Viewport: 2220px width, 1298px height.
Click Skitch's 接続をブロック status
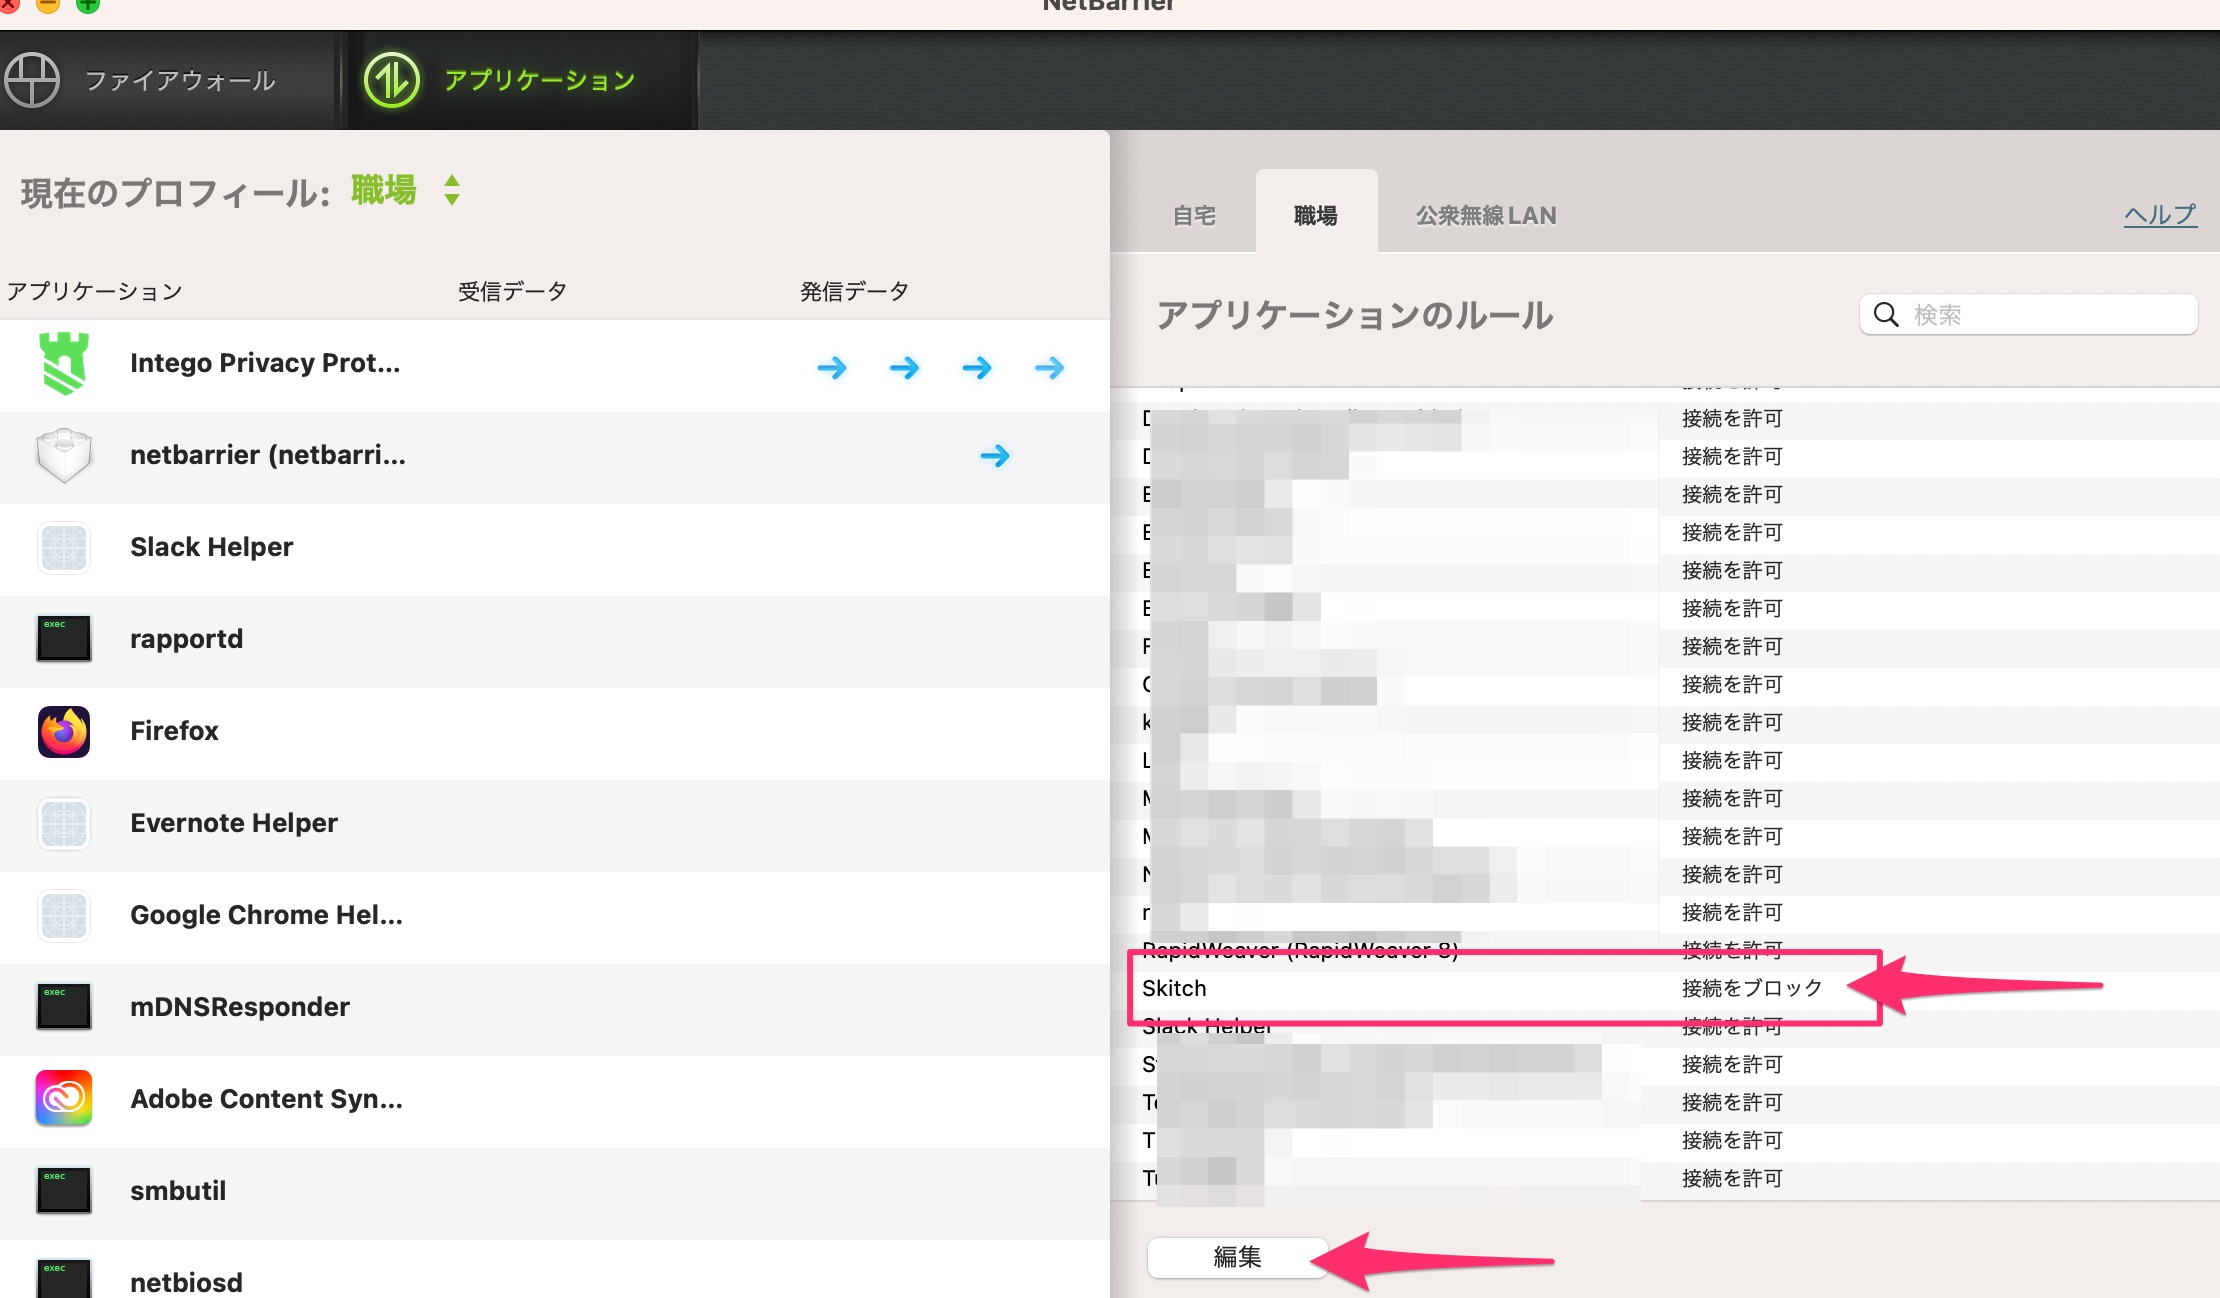point(1752,988)
